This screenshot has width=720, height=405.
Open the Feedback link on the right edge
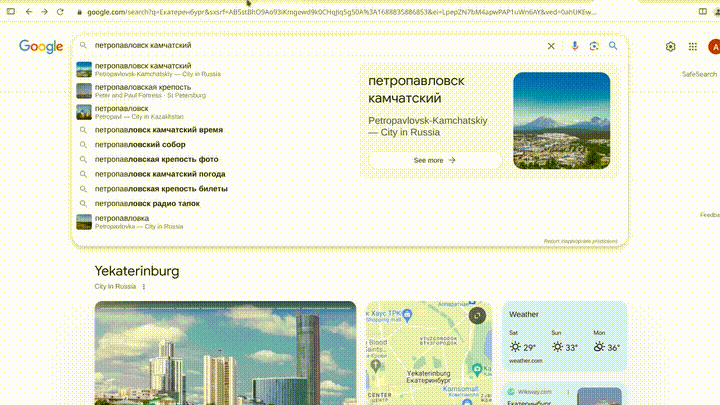(x=710, y=215)
